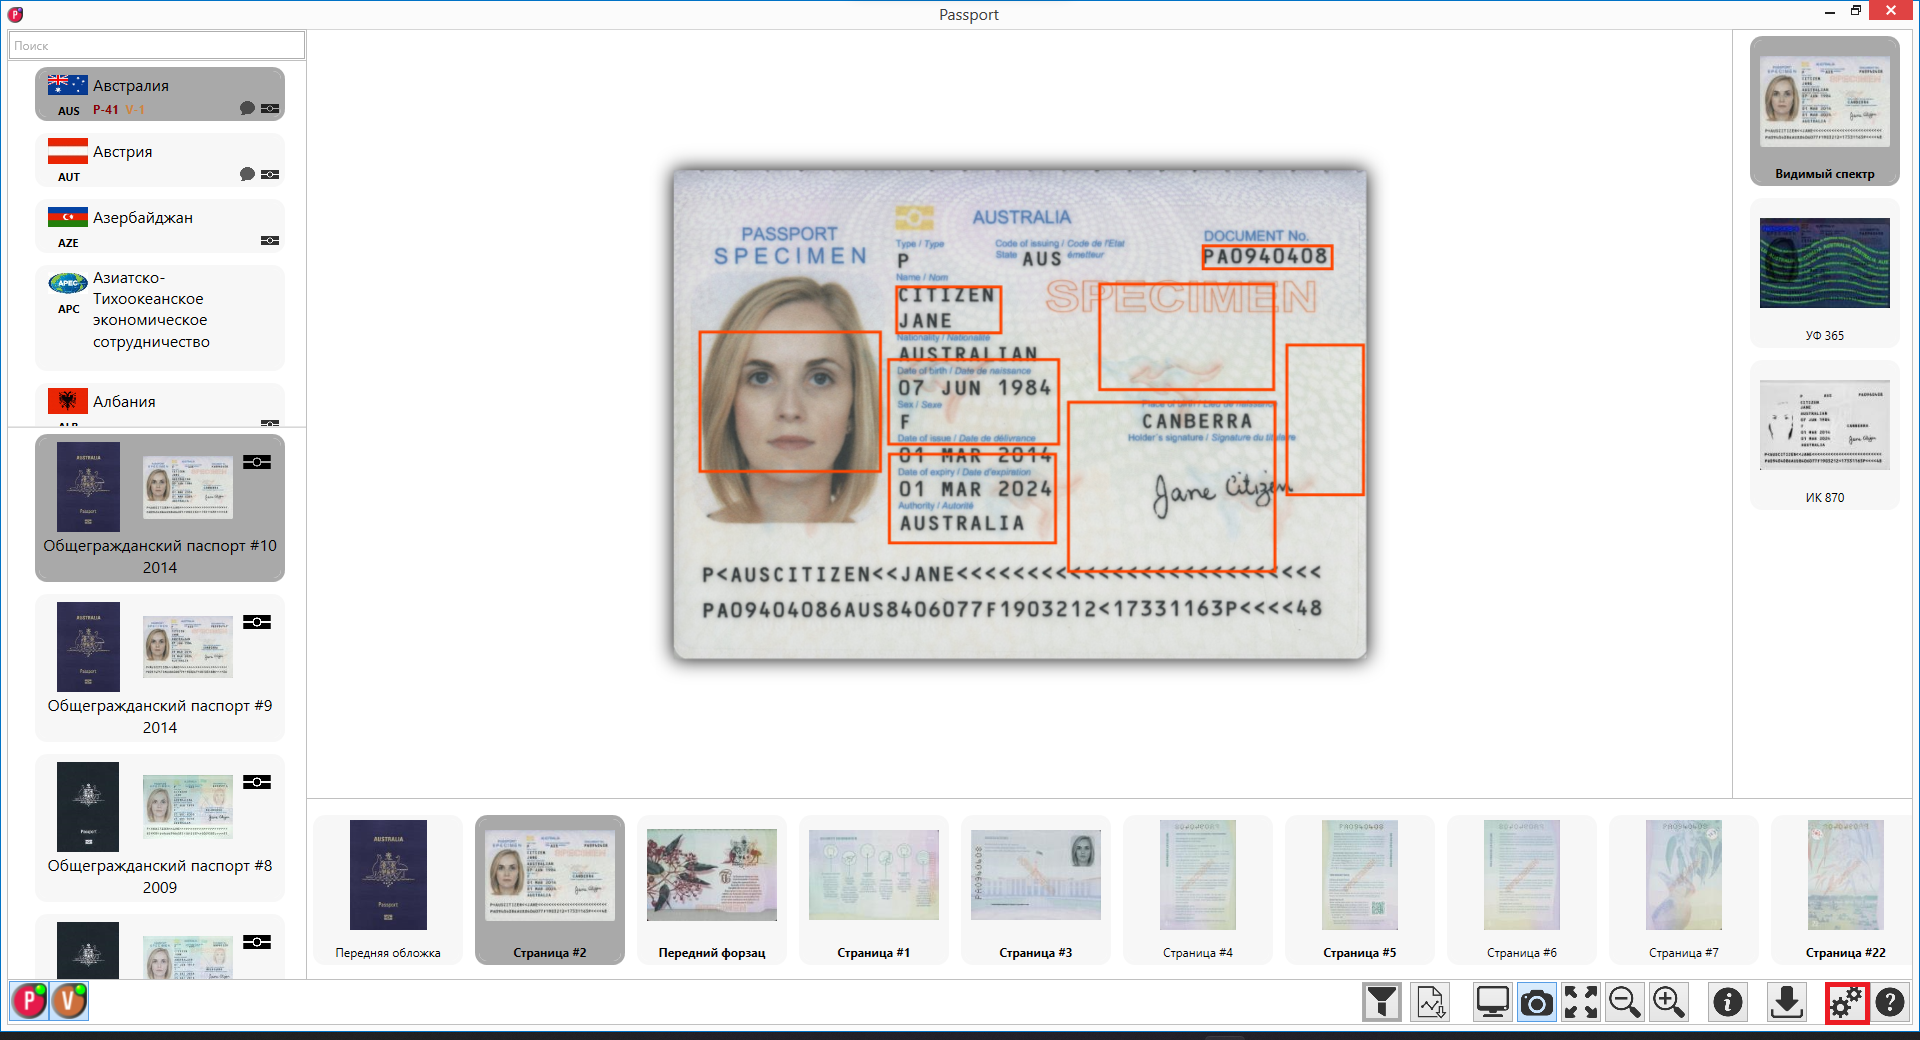The height and width of the screenshot is (1040, 1920).
Task: Click the comment bubble icon for Австралия
Action: 247,108
